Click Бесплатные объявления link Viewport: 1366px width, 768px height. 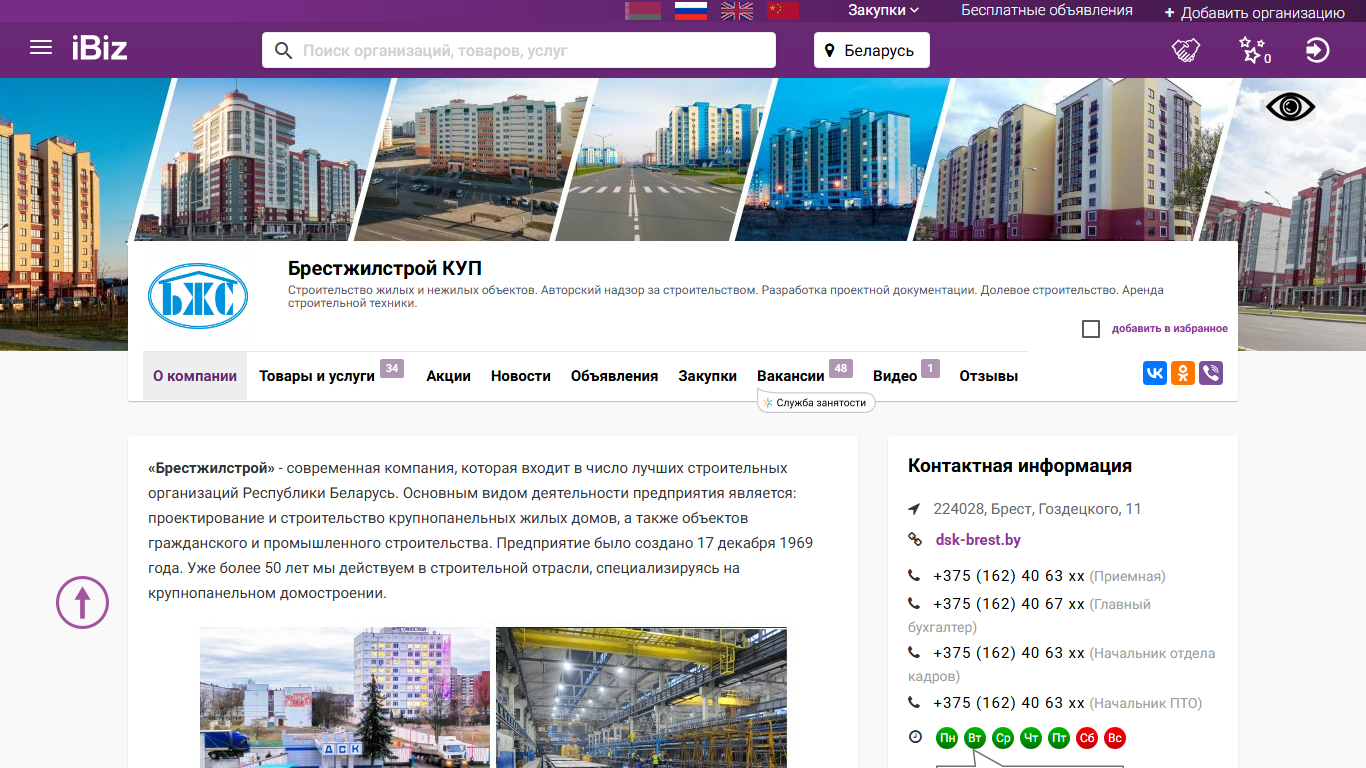tap(1047, 11)
